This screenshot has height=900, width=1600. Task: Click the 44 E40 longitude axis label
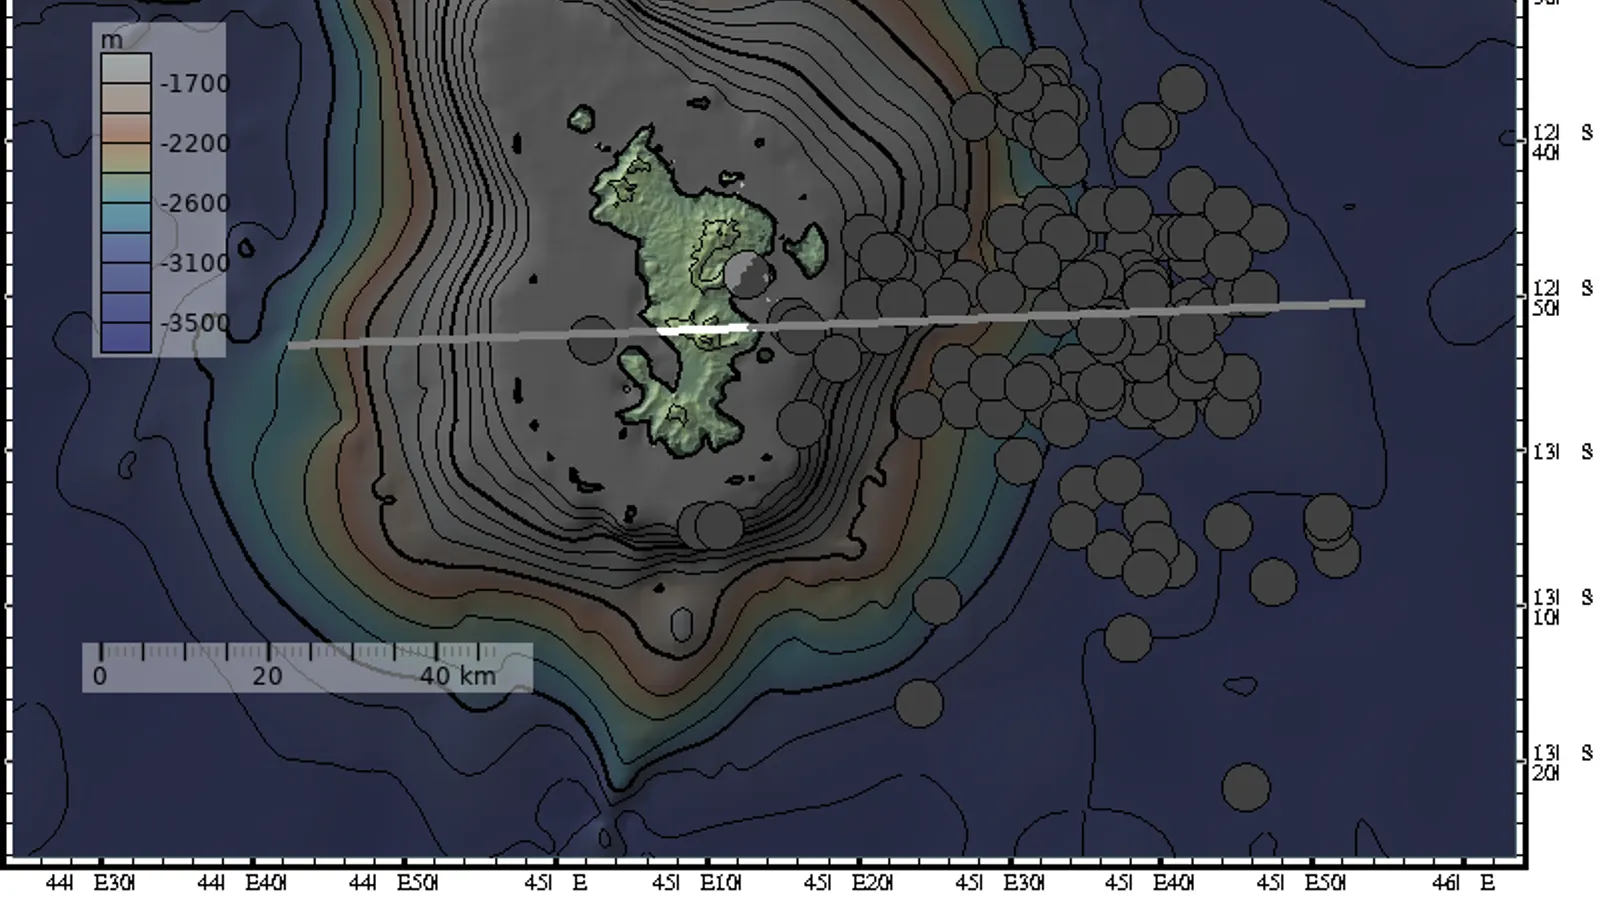pyautogui.click(x=242, y=883)
